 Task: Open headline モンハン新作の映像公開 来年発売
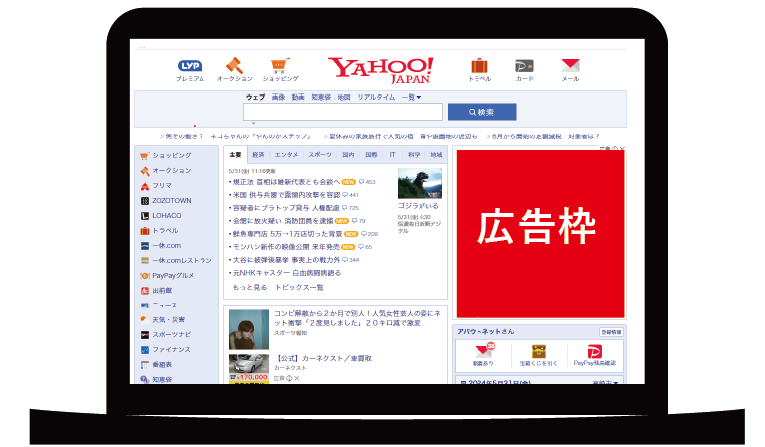286,247
